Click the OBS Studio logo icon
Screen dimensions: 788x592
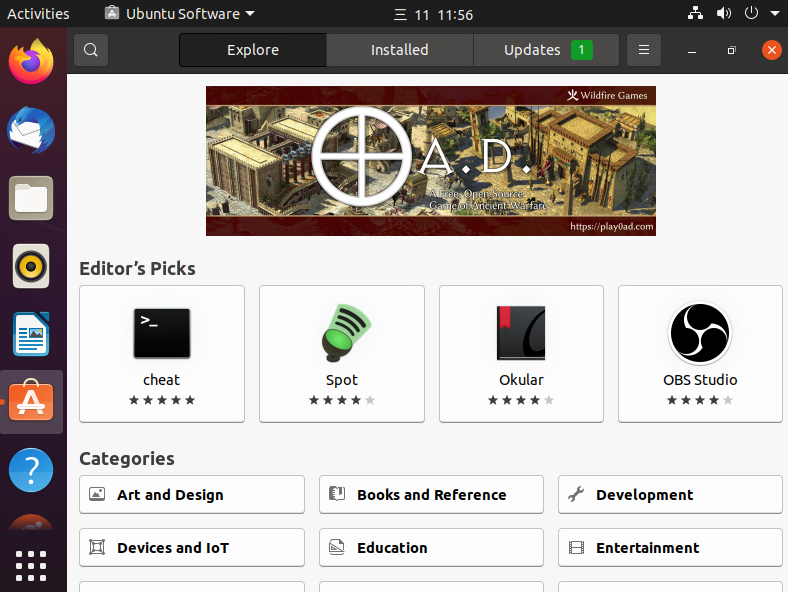(x=700, y=333)
